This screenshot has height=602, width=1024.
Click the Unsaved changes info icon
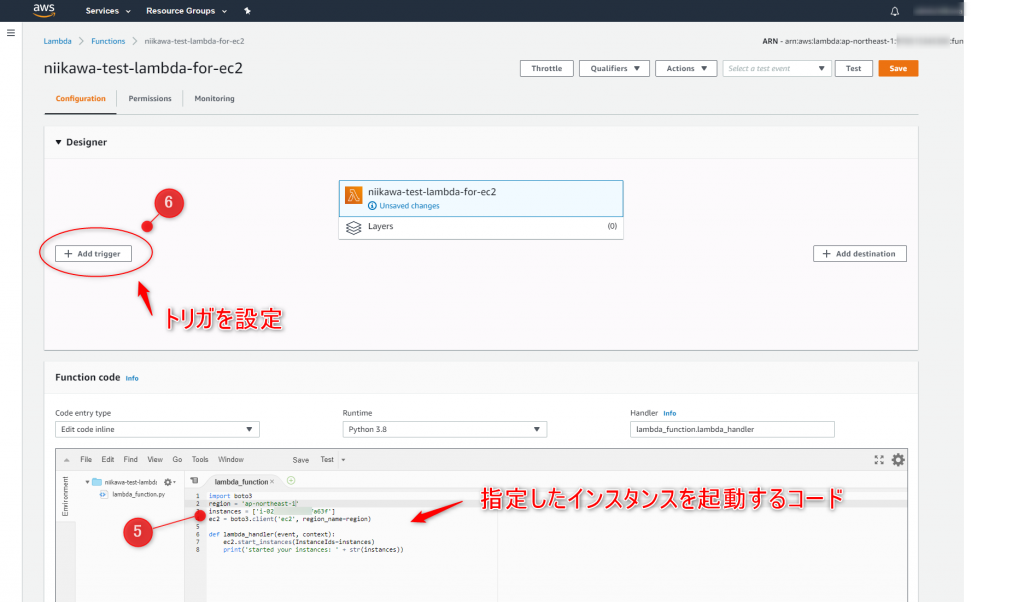click(372, 206)
